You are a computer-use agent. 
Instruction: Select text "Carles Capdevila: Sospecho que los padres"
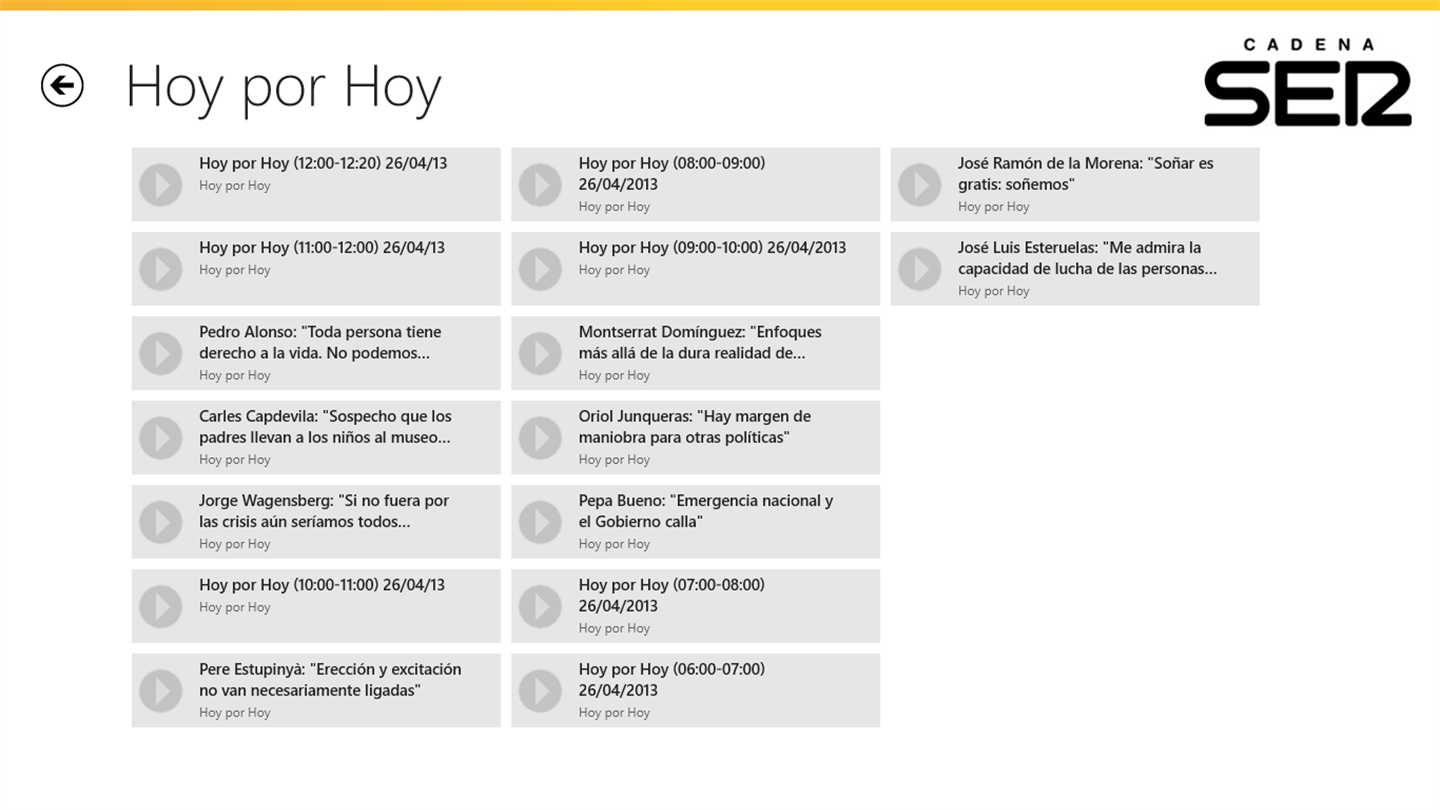325,426
